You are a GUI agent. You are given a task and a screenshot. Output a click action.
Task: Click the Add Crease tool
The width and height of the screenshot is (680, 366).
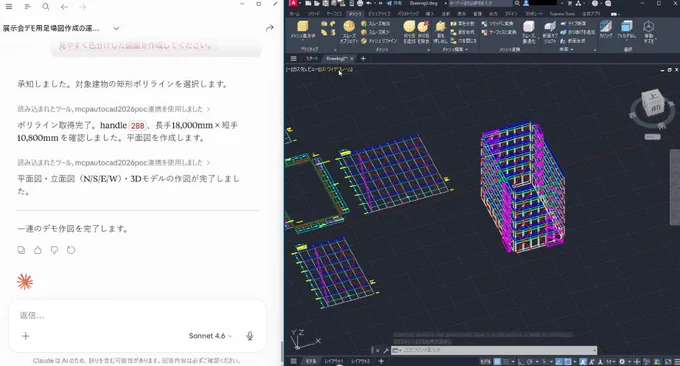pyautogui.click(x=409, y=32)
